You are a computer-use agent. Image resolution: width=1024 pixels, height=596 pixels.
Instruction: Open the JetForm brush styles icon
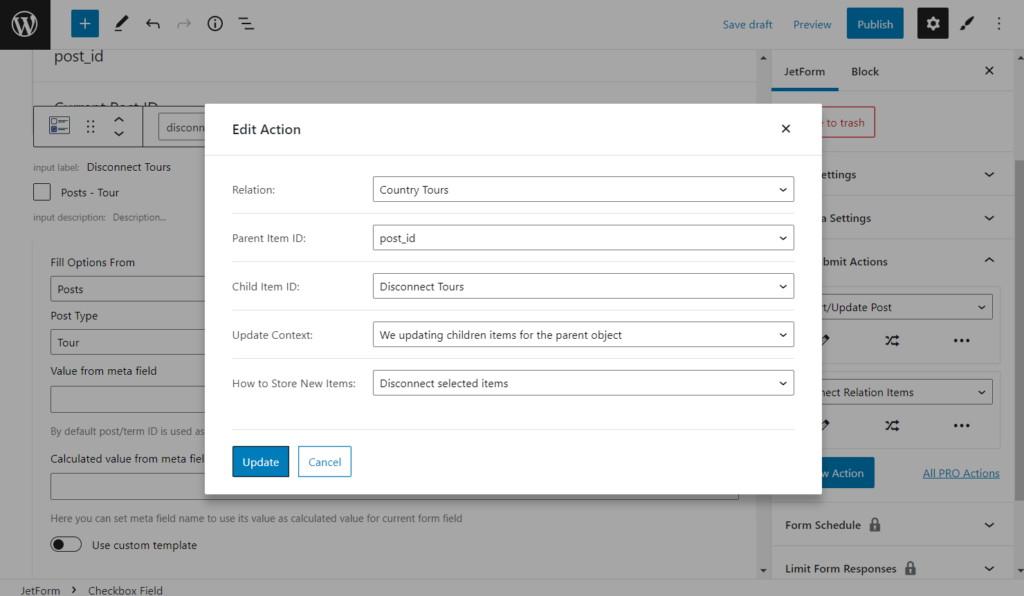pos(967,24)
